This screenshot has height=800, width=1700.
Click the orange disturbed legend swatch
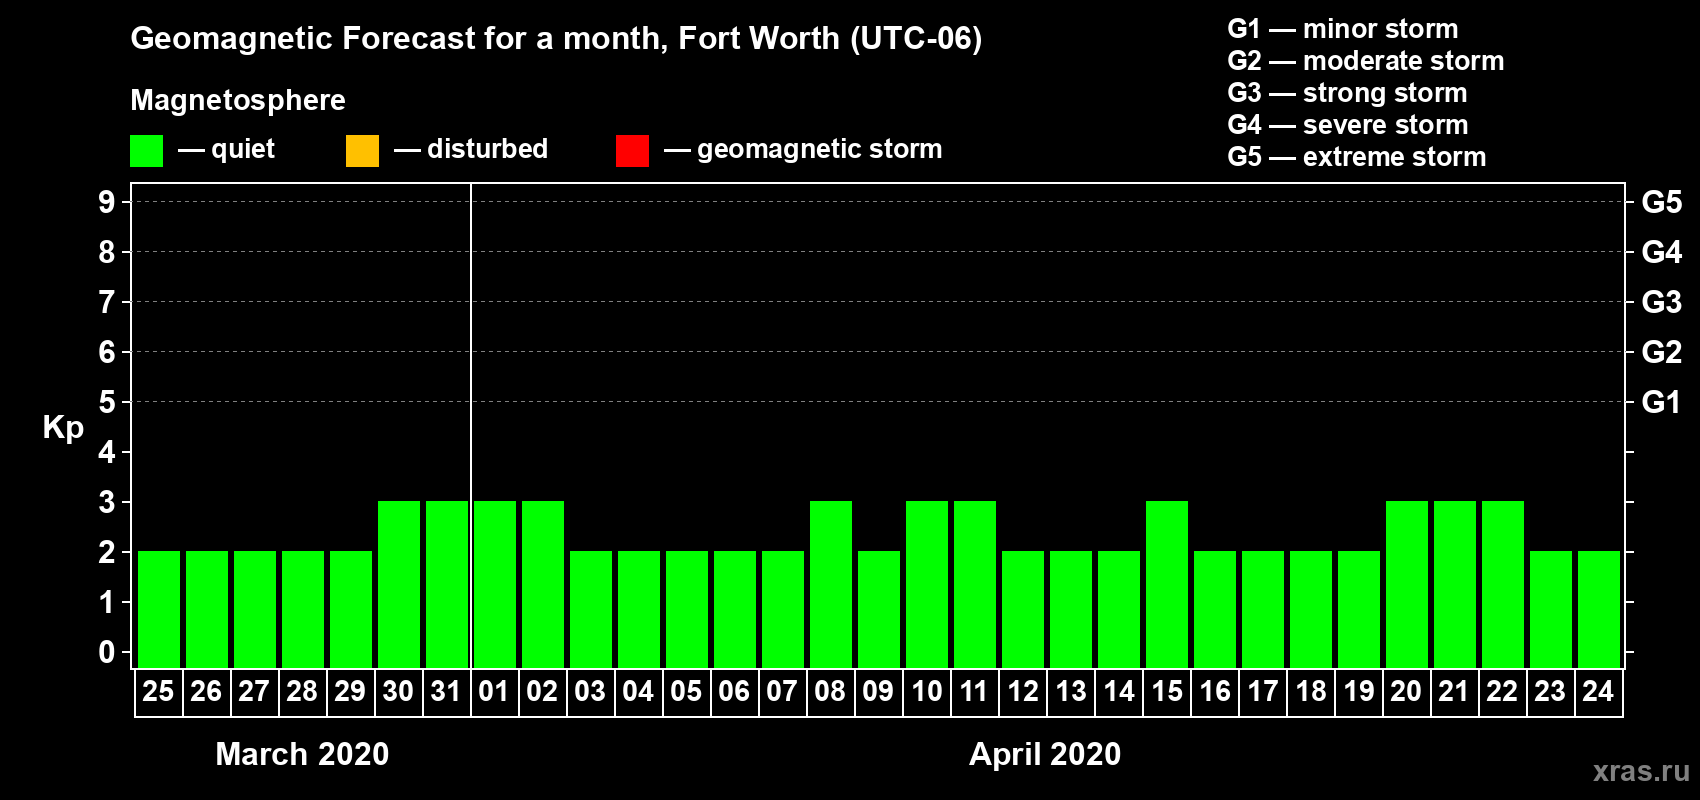pos(362,151)
